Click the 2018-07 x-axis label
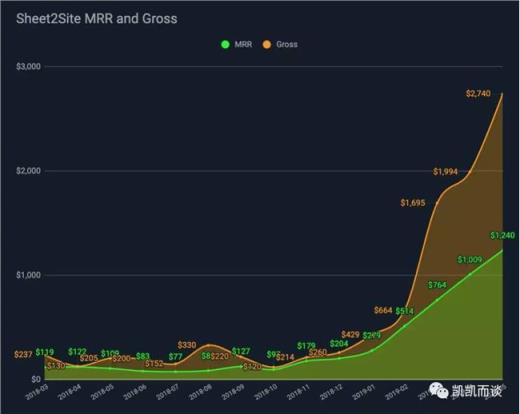Viewport: 520px width, 414px height. coord(167,392)
